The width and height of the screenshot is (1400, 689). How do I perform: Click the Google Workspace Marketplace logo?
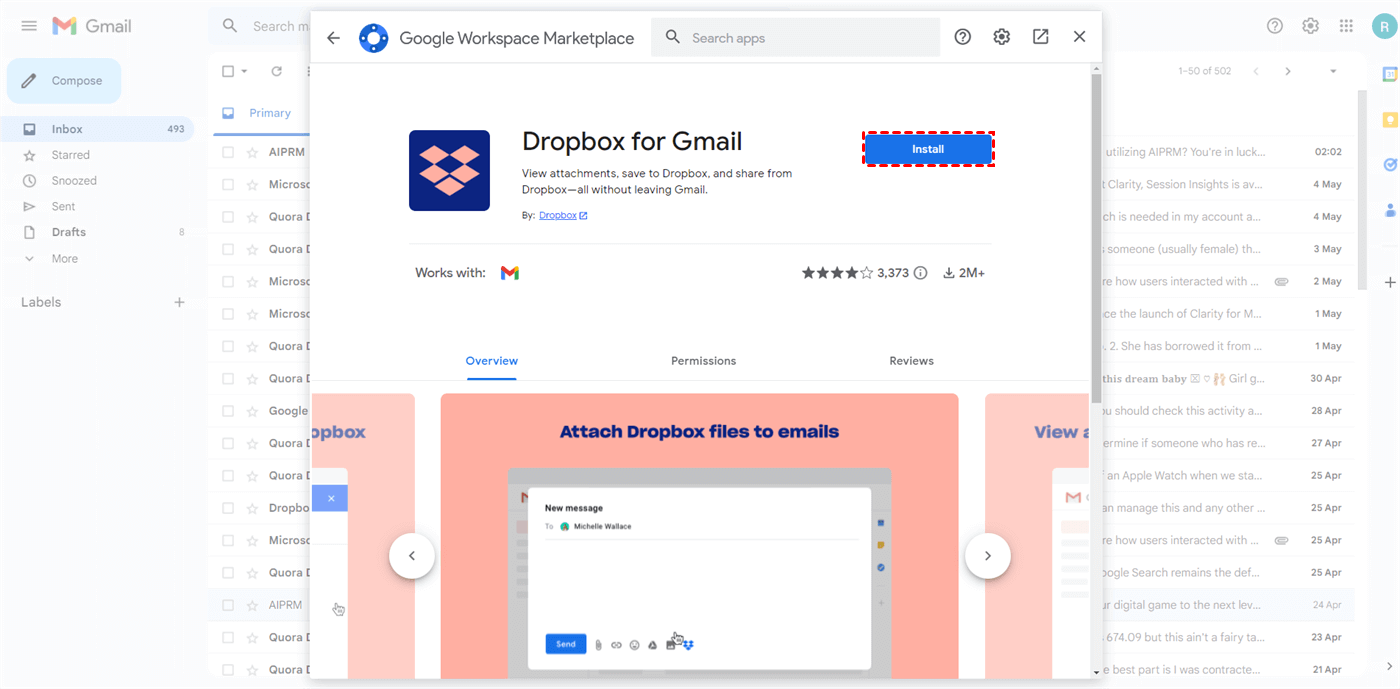(x=373, y=38)
